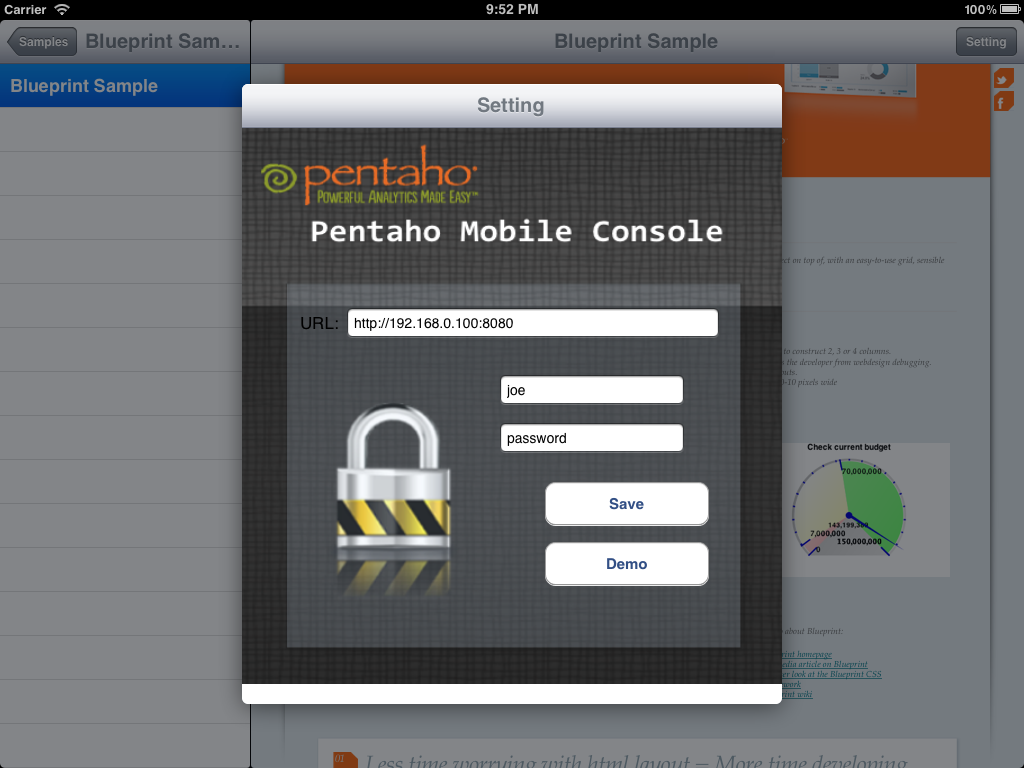Viewport: 1024px width, 768px height.
Task: Click the Check current budget gauge
Action: 848,509
